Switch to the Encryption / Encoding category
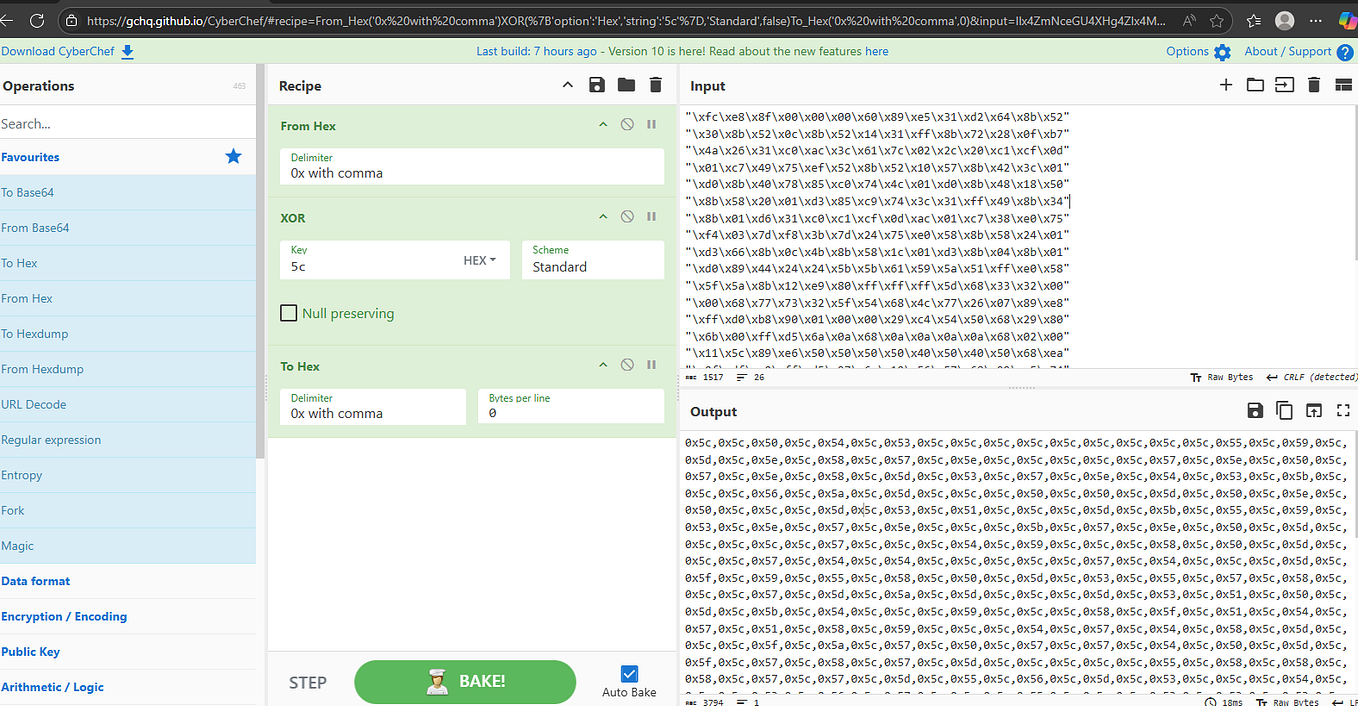This screenshot has width=1358, height=706. coord(64,616)
